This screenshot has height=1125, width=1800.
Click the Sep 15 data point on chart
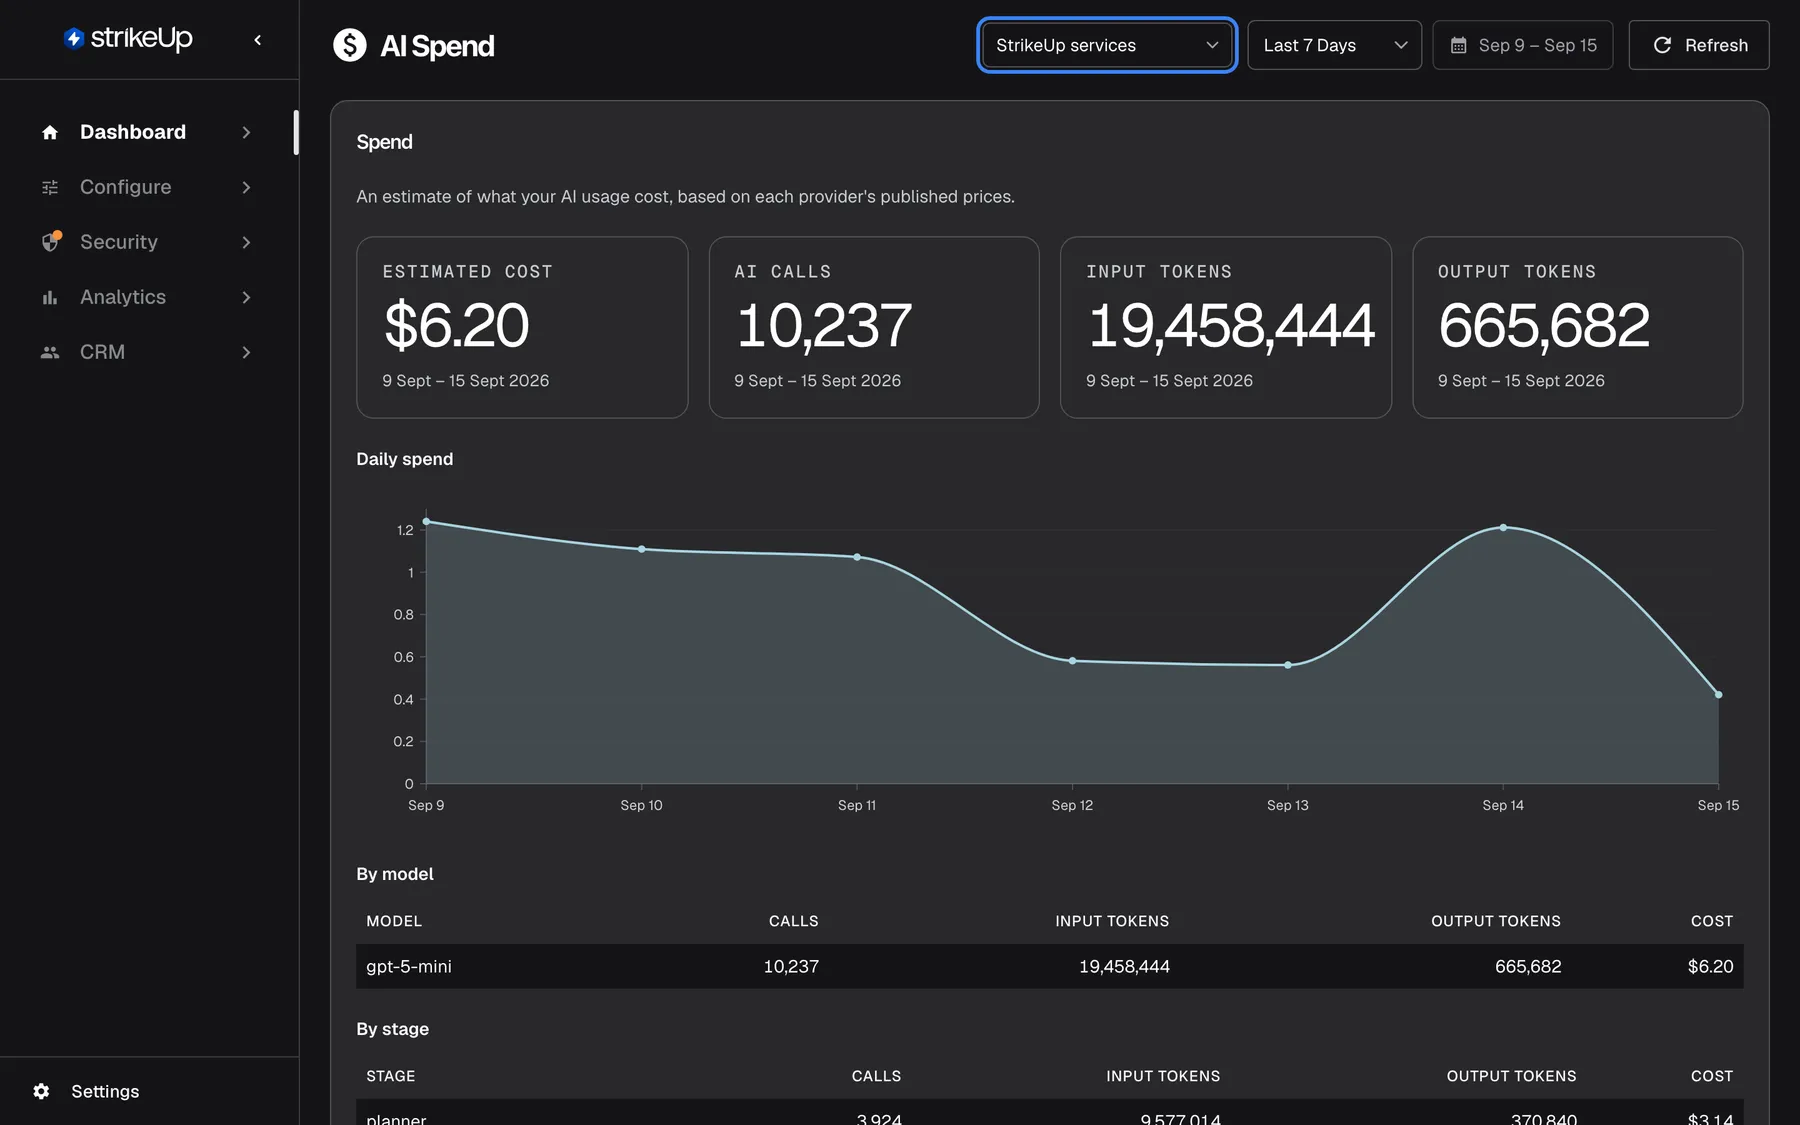tap(1718, 694)
